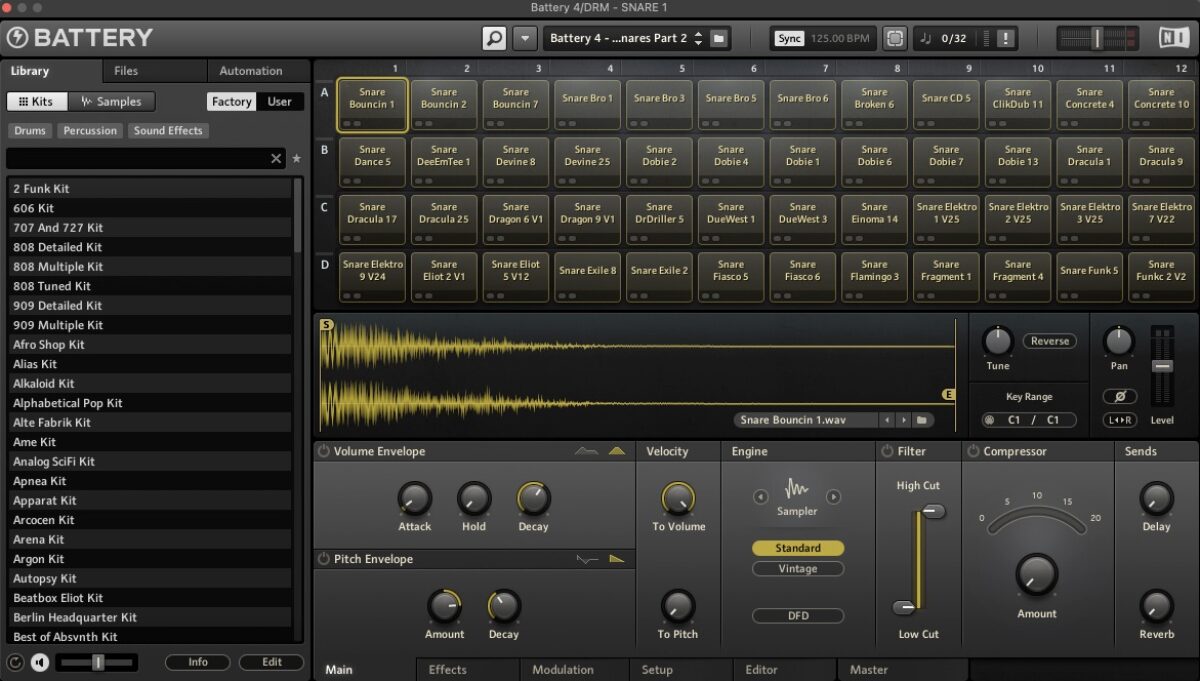Toggle the speaker prehear icon

click(40, 662)
